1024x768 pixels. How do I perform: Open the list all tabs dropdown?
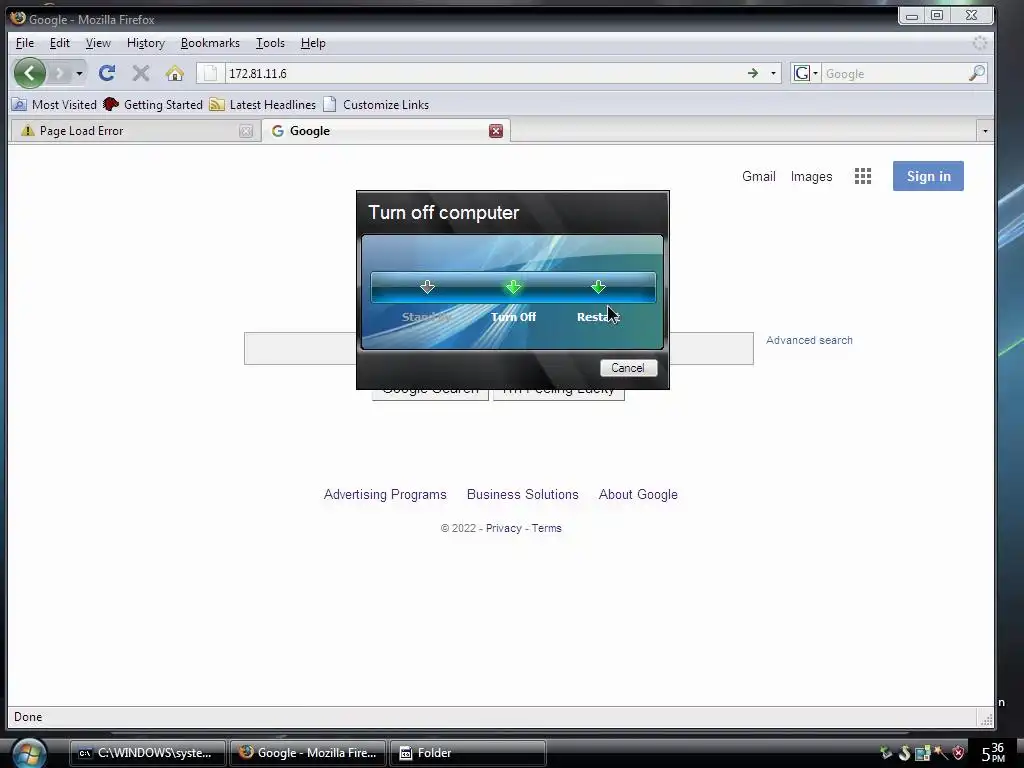point(985,131)
